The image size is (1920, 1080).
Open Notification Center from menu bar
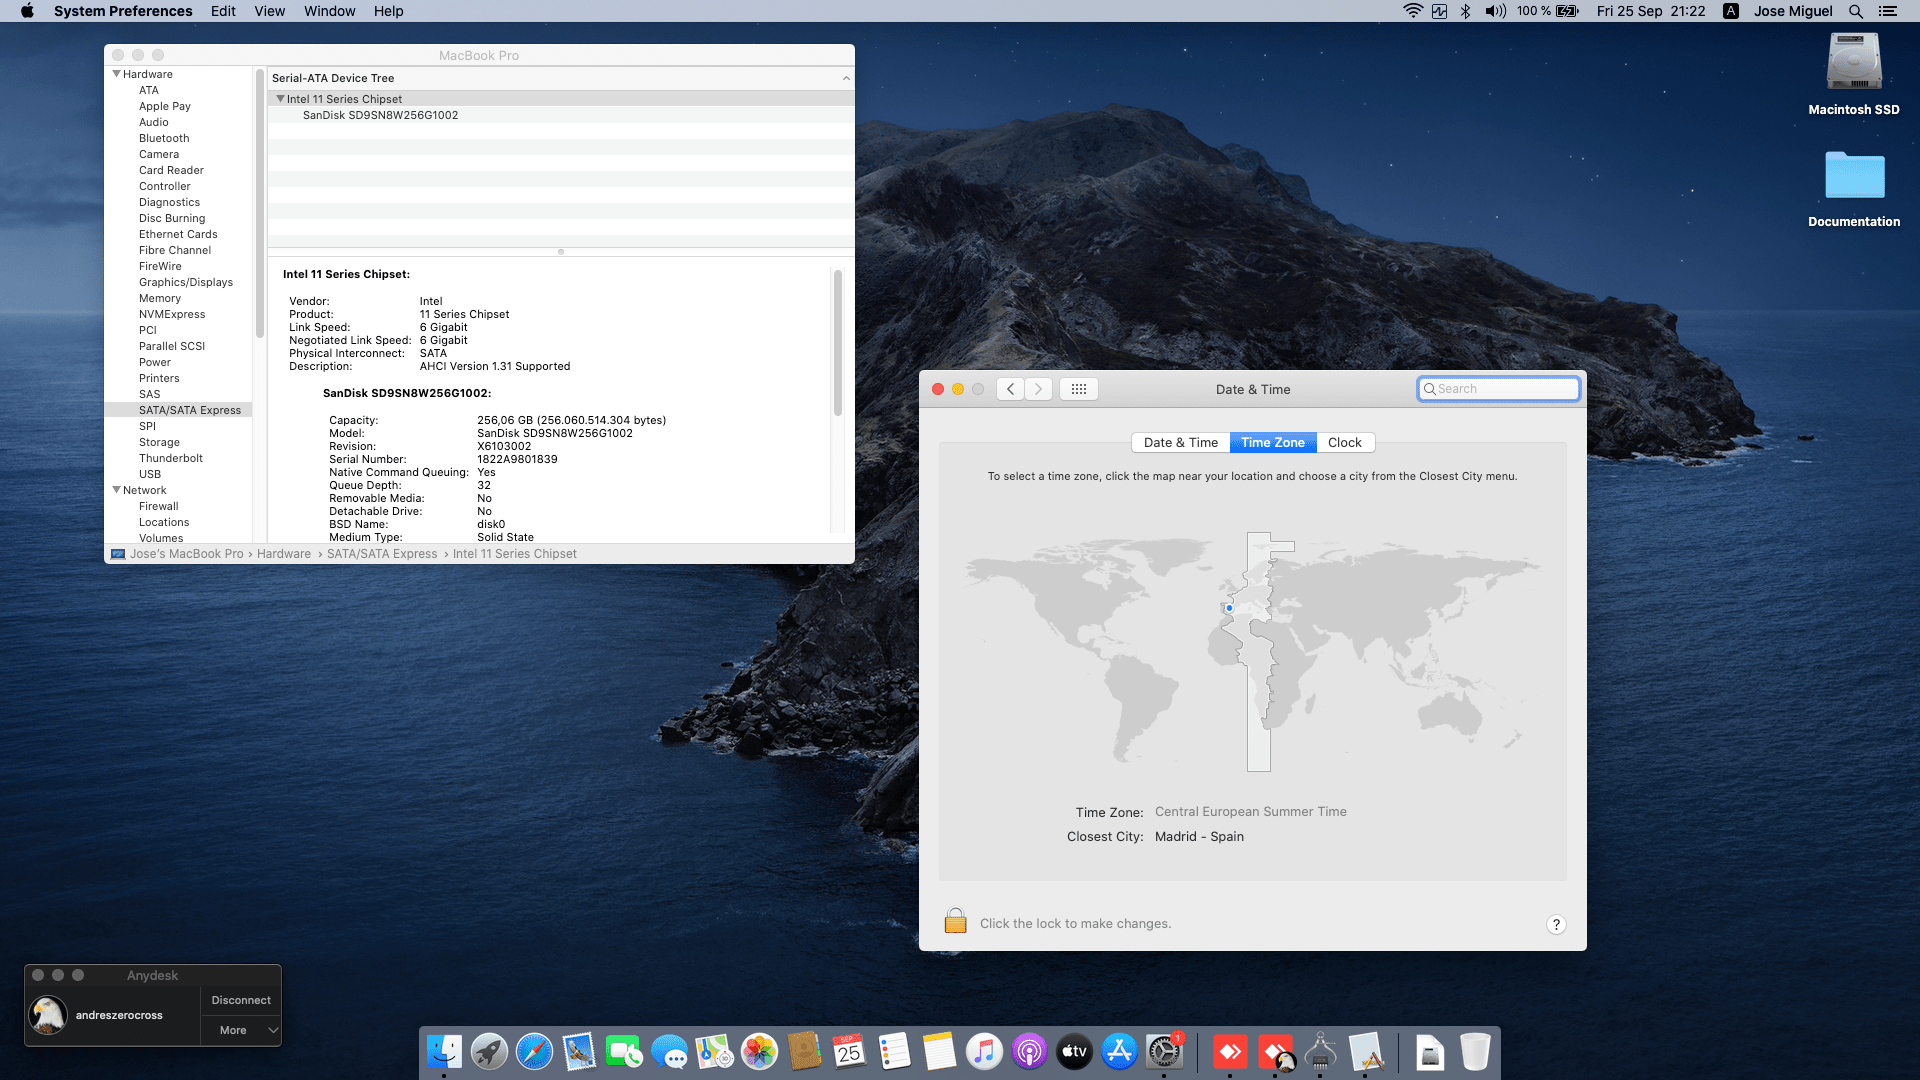pyautogui.click(x=1888, y=11)
